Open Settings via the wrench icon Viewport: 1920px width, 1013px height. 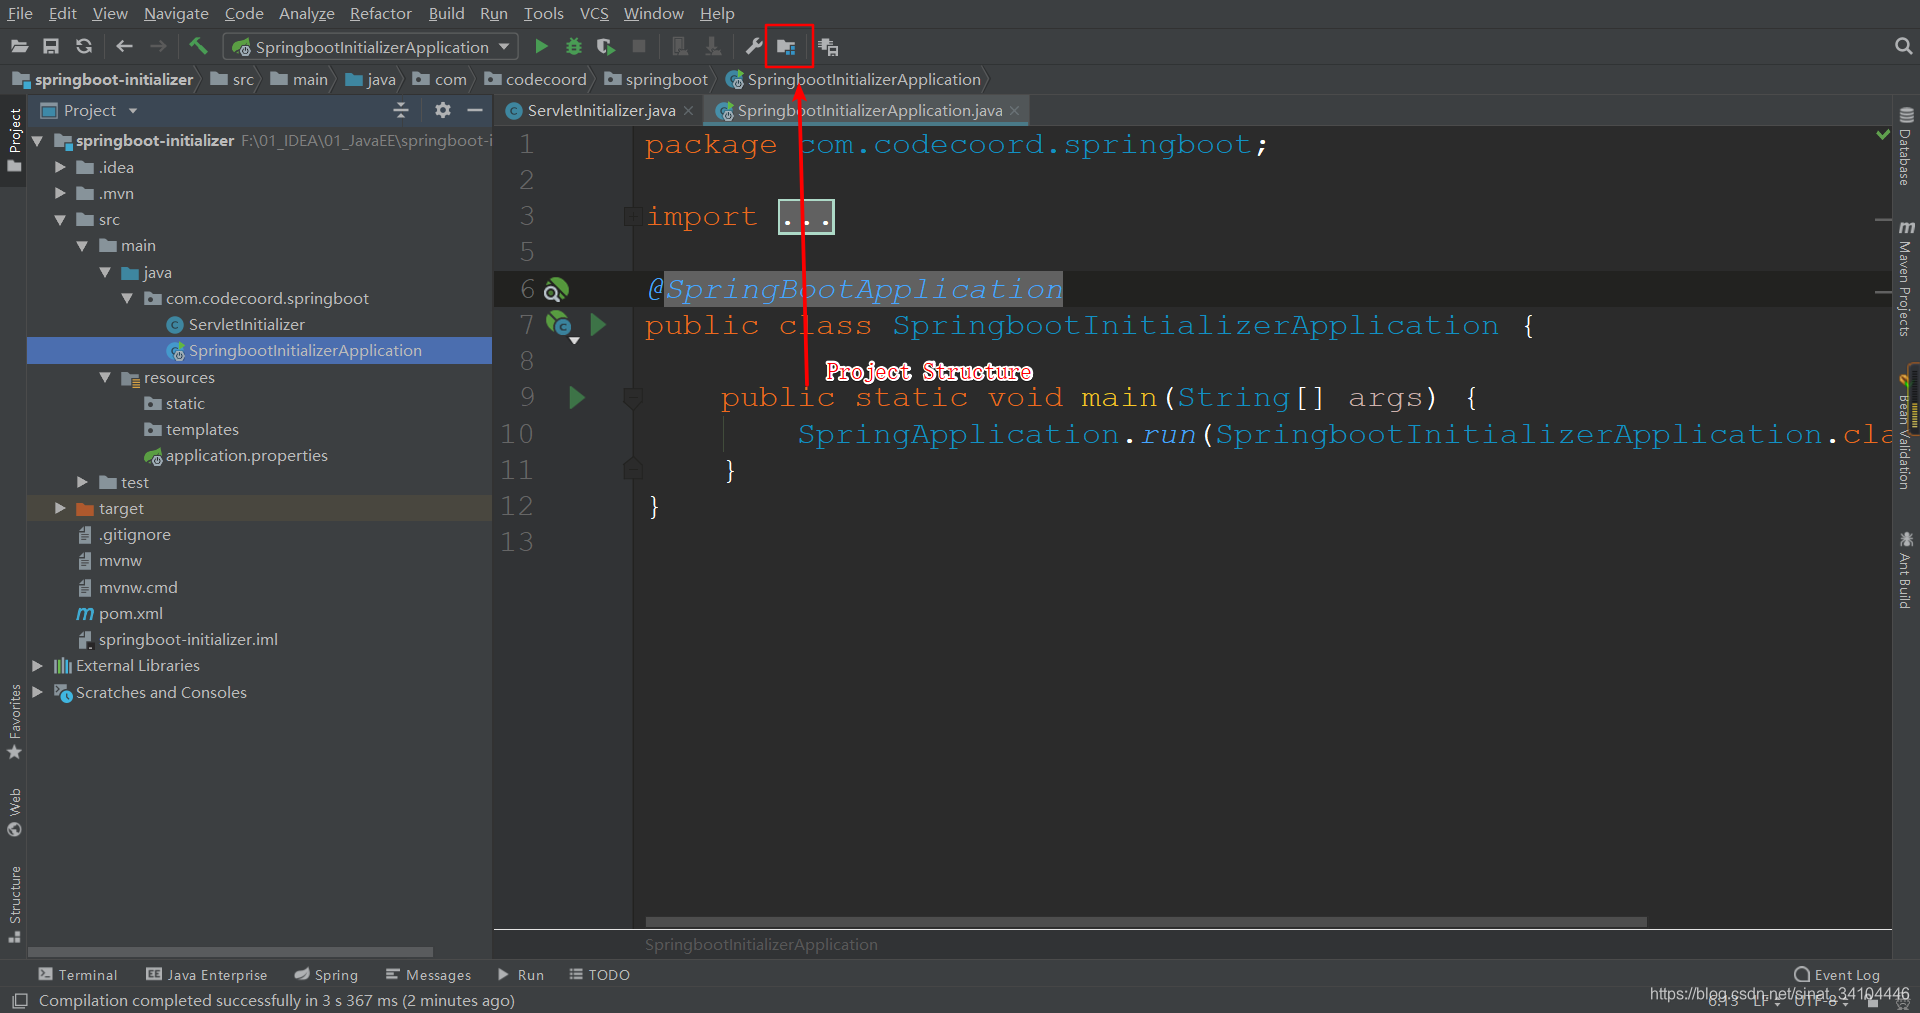[752, 46]
